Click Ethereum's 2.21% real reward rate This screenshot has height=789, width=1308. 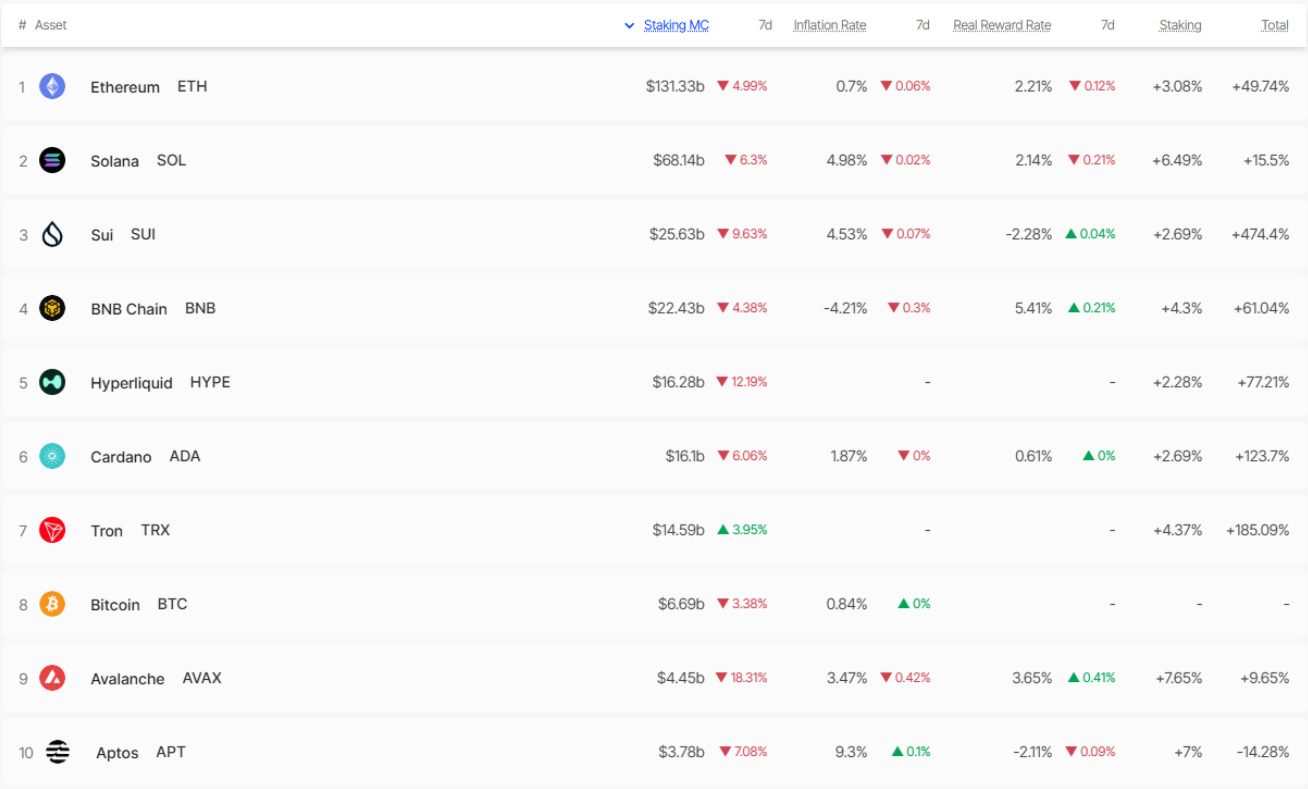1034,86
